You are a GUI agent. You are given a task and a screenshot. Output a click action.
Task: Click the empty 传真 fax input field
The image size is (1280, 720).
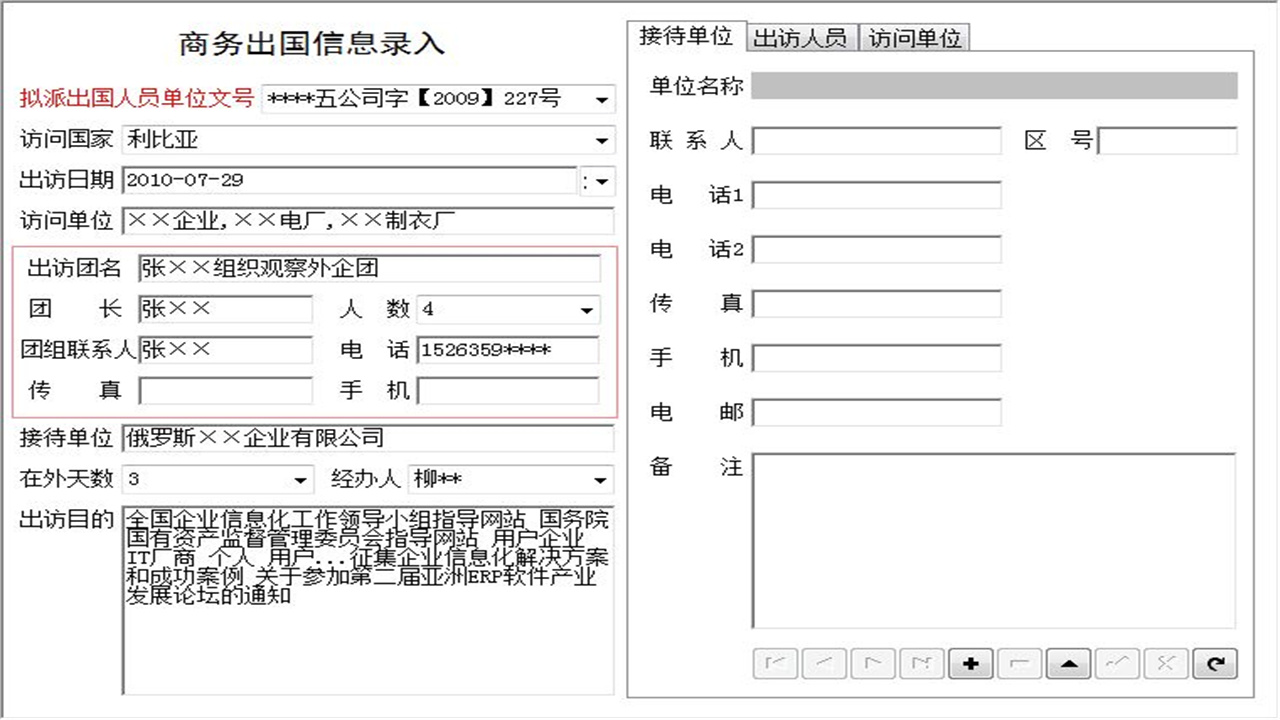(225, 390)
